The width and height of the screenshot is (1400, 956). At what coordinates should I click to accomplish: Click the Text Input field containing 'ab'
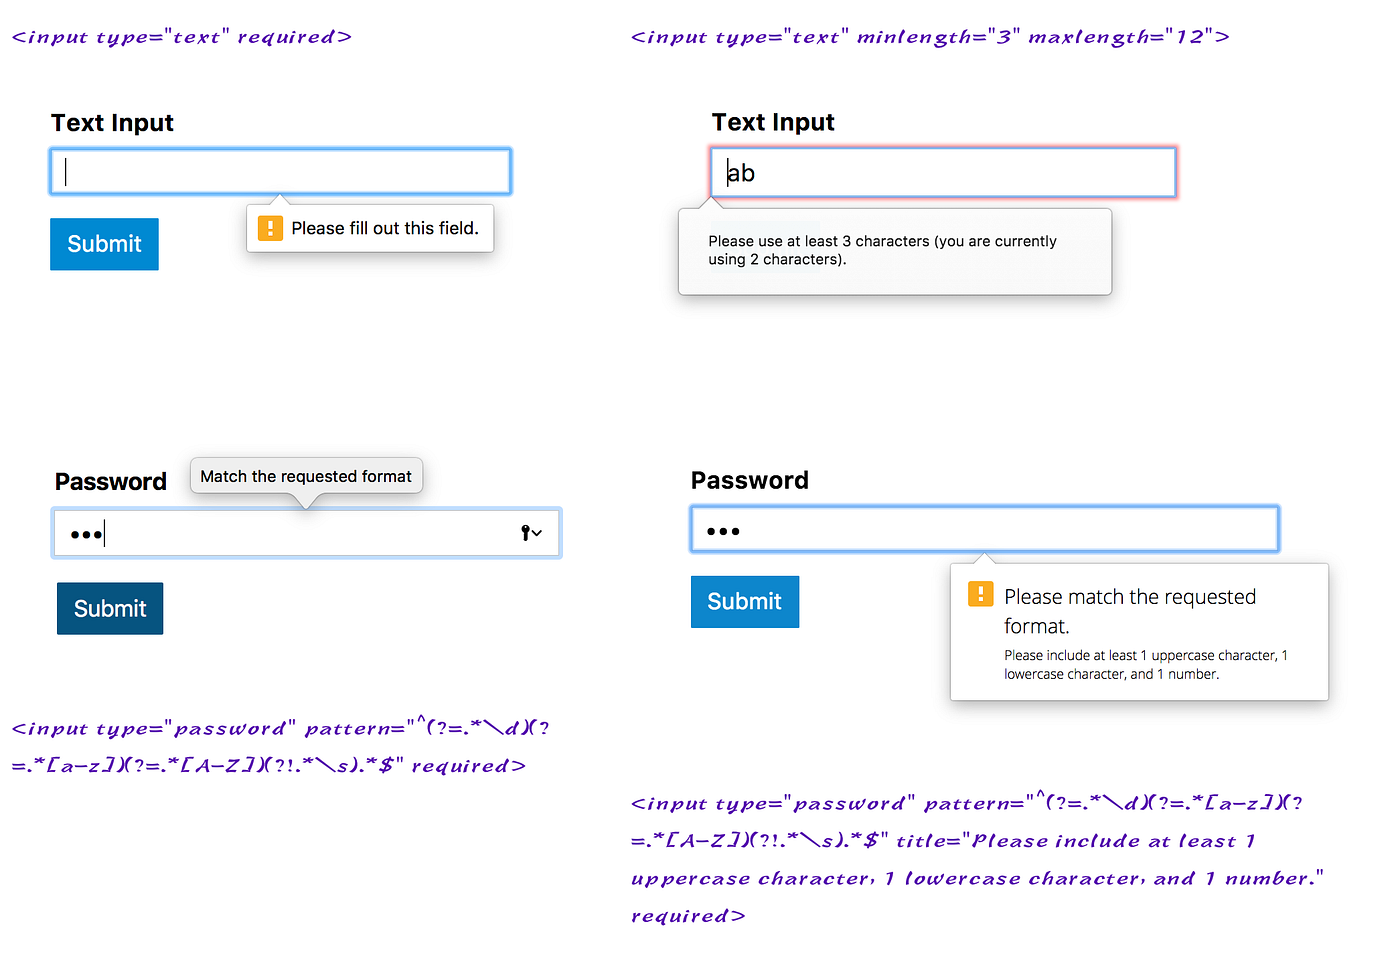pos(943,173)
